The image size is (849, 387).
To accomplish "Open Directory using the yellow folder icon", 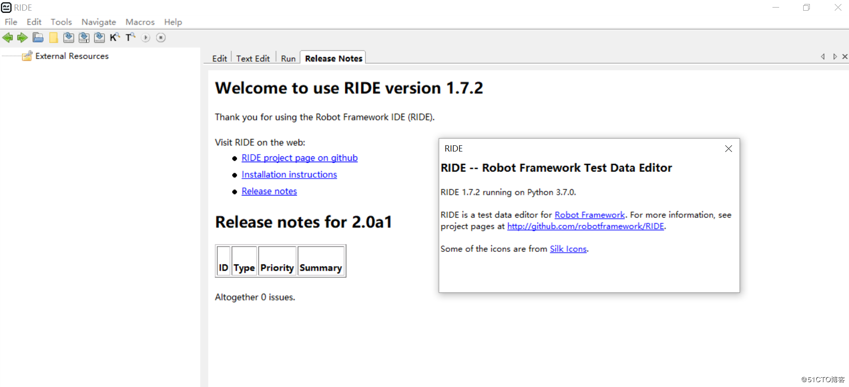I will 53,37.
